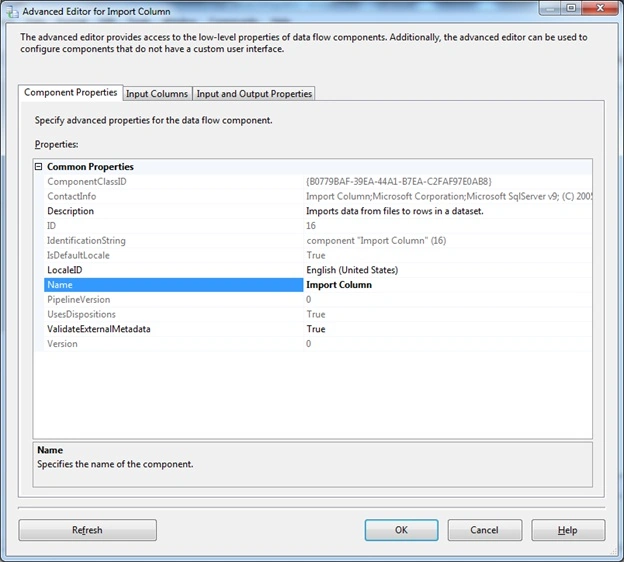Click the ContactInfo Microsoft Corporation value
Viewport: 624px width, 562px height.
click(x=448, y=196)
